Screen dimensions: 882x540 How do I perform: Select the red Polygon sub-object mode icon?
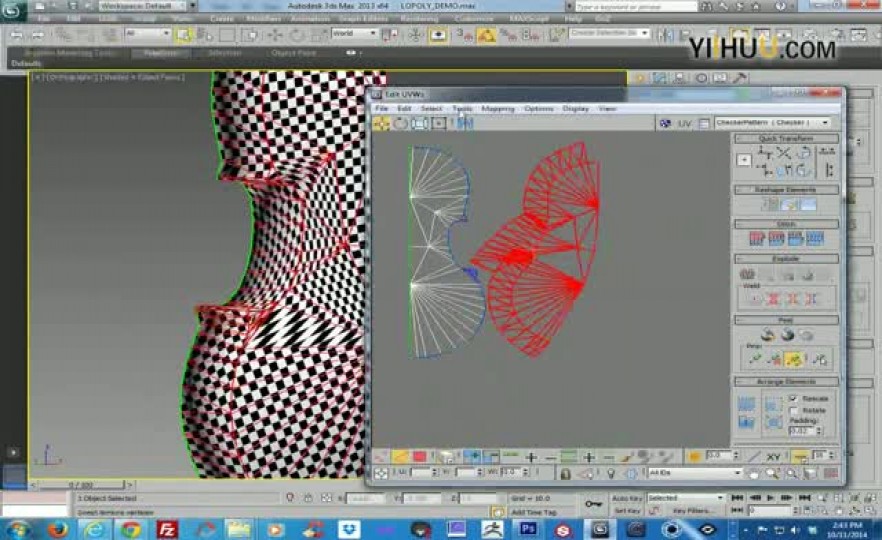(x=419, y=456)
